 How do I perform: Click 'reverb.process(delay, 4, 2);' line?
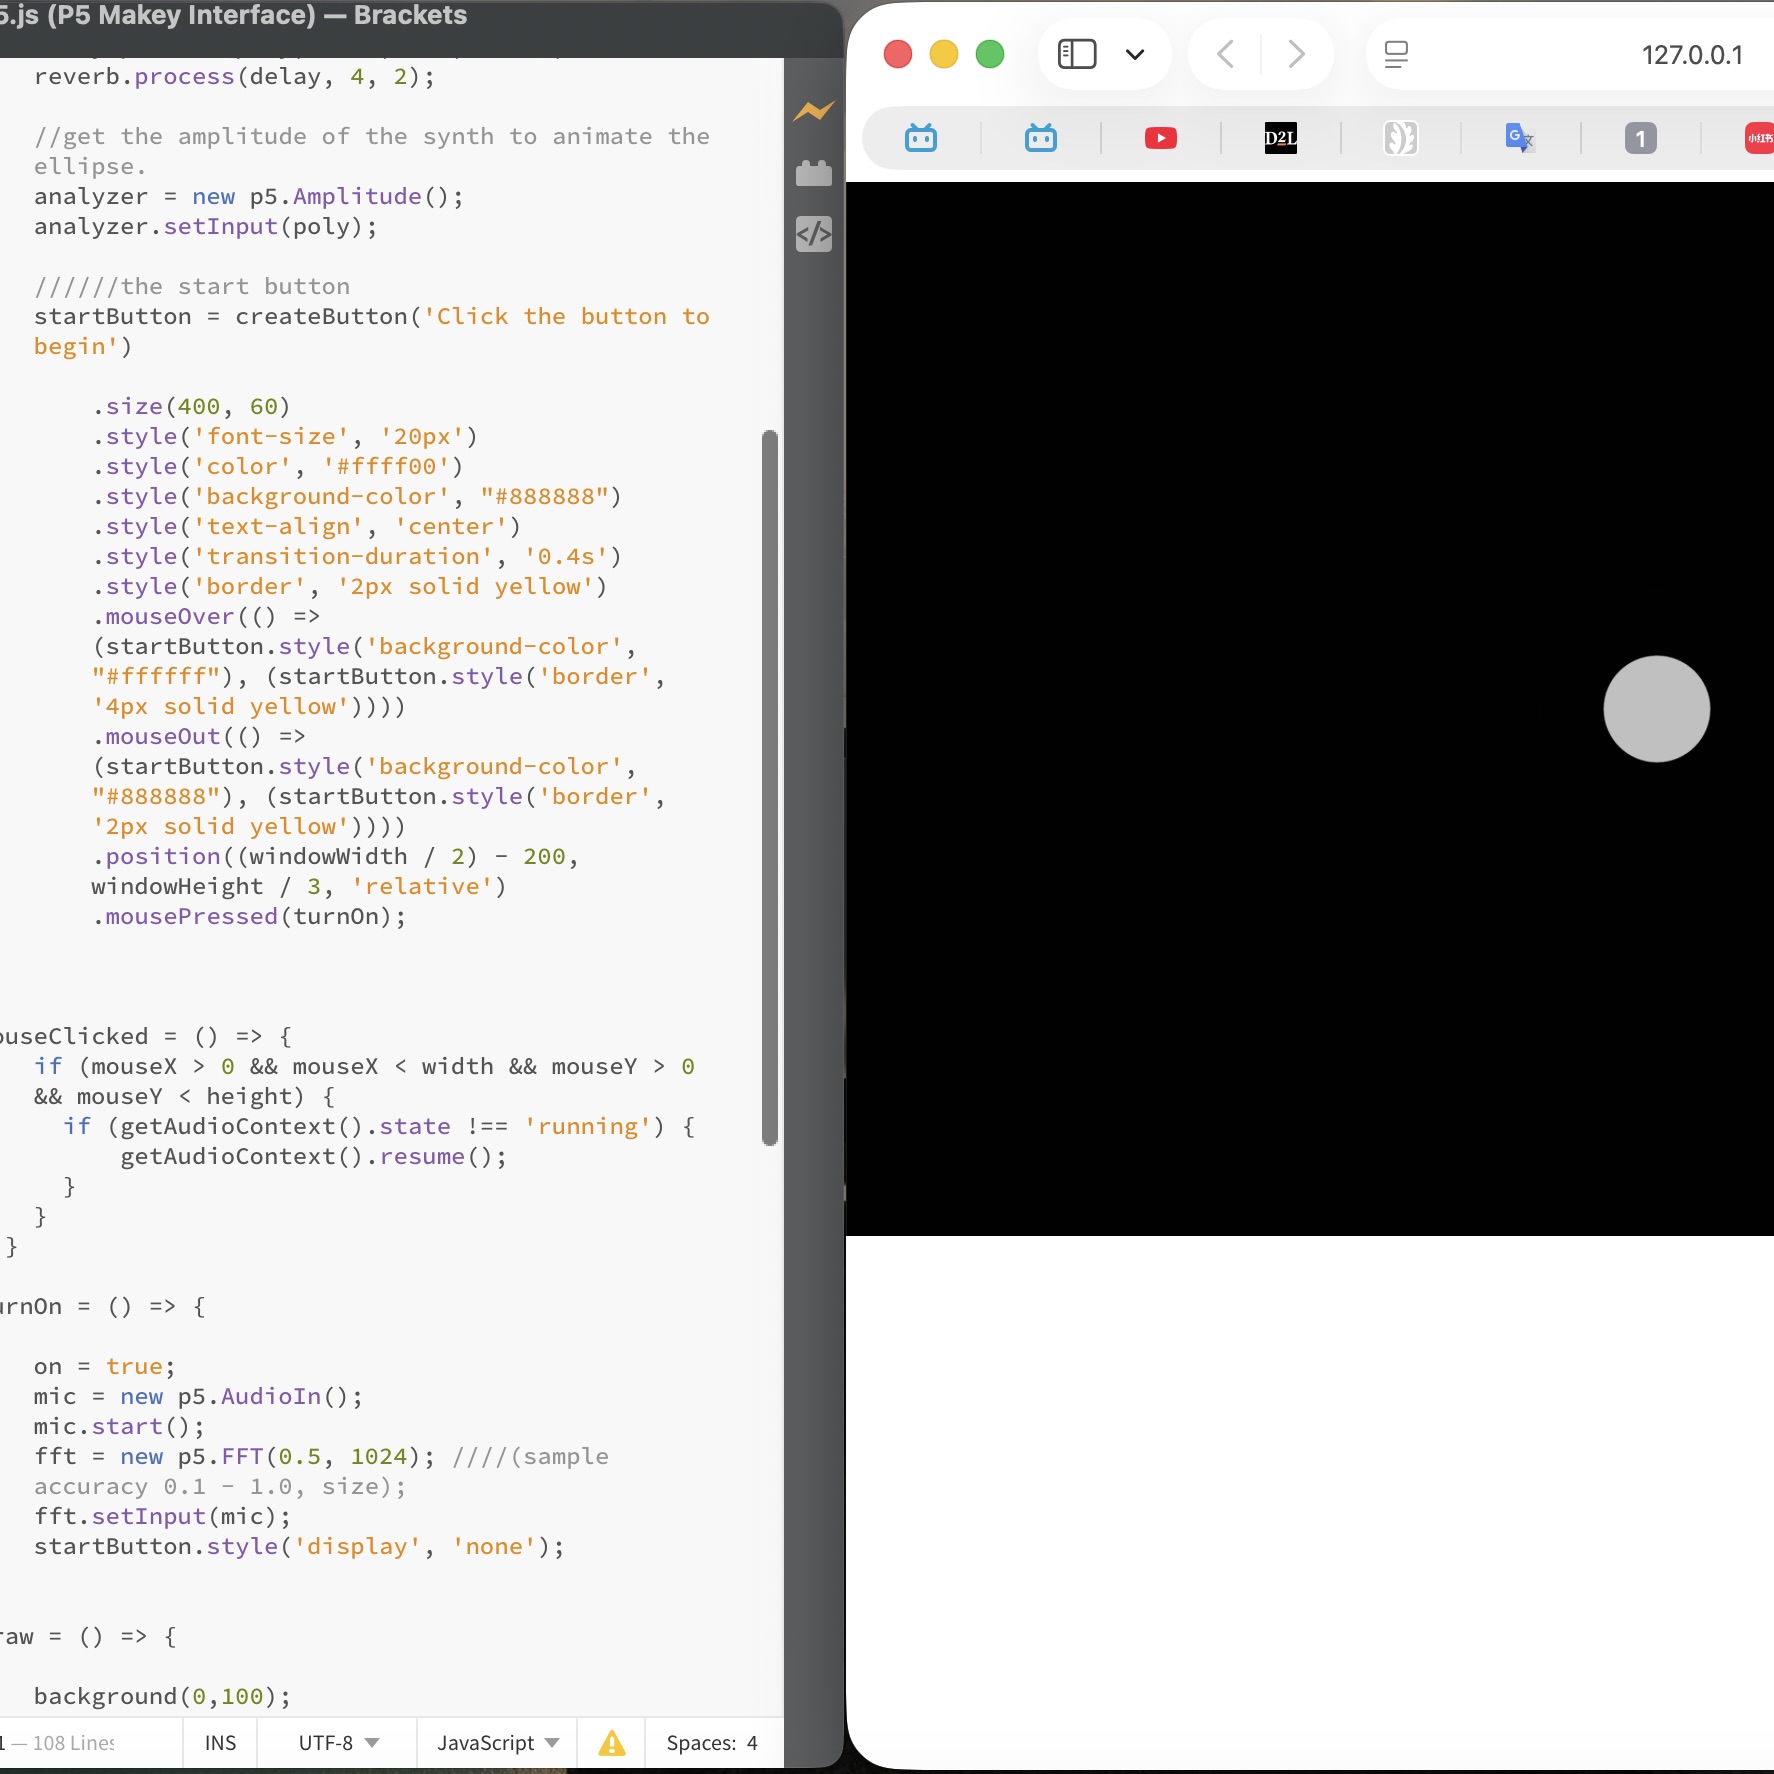pyautogui.click(x=235, y=77)
